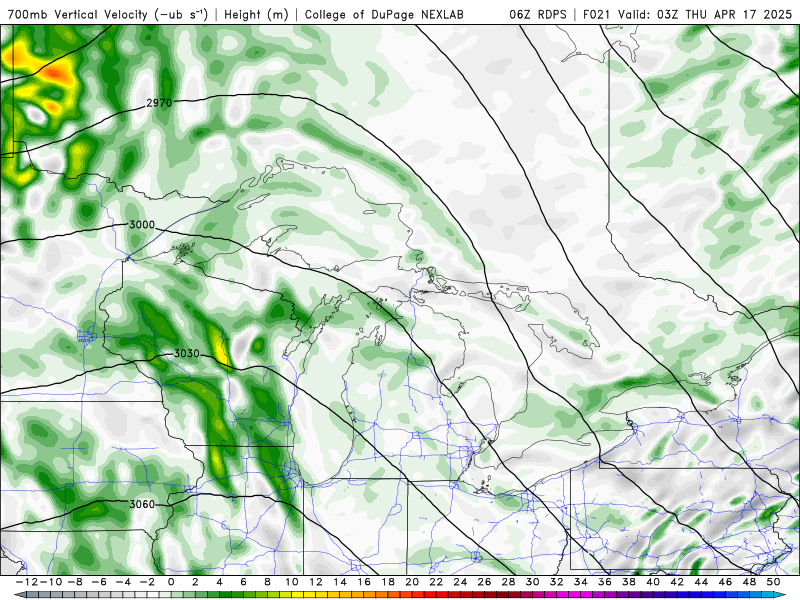Click the "30" colorbar scale value
The height and width of the screenshot is (600, 800).
(x=533, y=582)
